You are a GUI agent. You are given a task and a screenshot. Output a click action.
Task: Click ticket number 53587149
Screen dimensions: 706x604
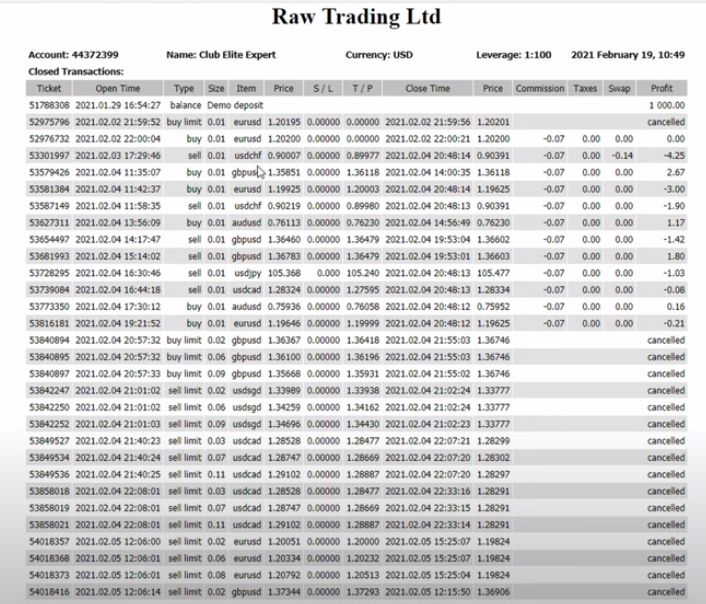[x=50, y=206]
